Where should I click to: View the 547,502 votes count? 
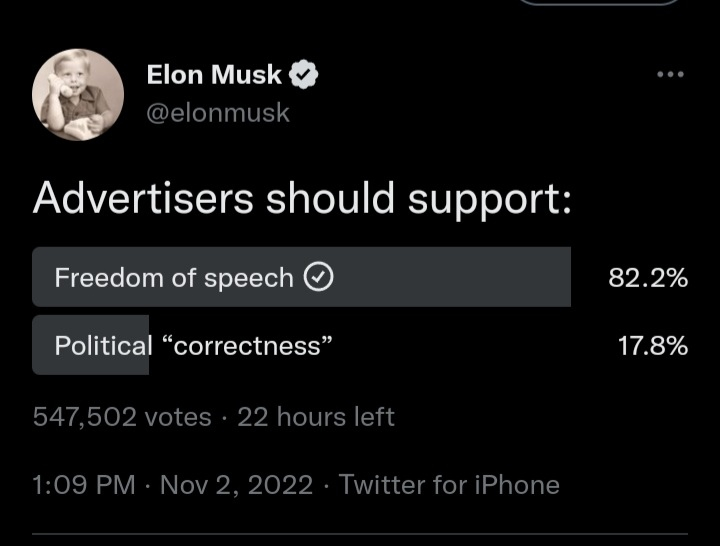click(122, 416)
